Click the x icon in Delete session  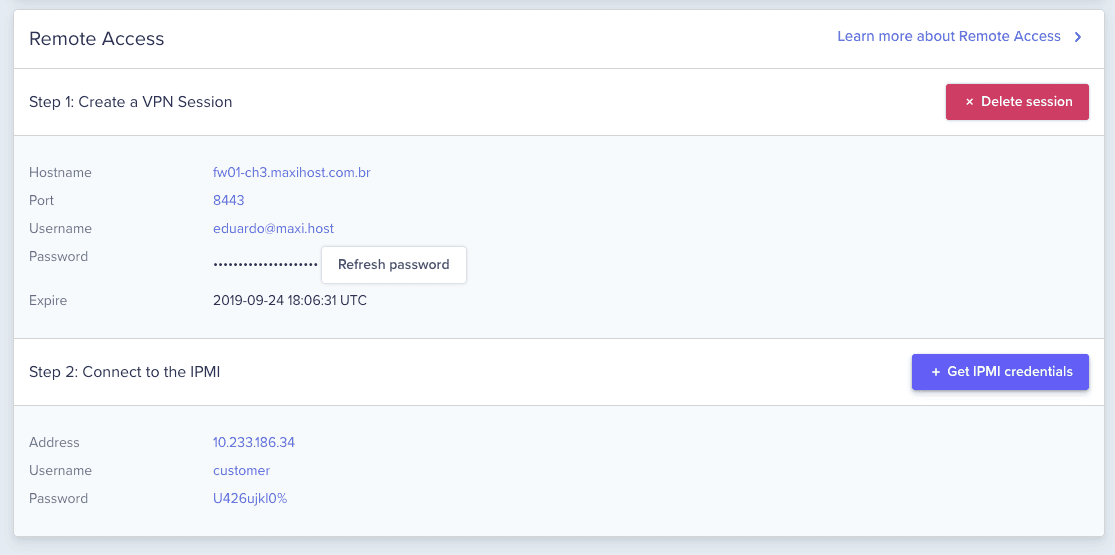(969, 102)
